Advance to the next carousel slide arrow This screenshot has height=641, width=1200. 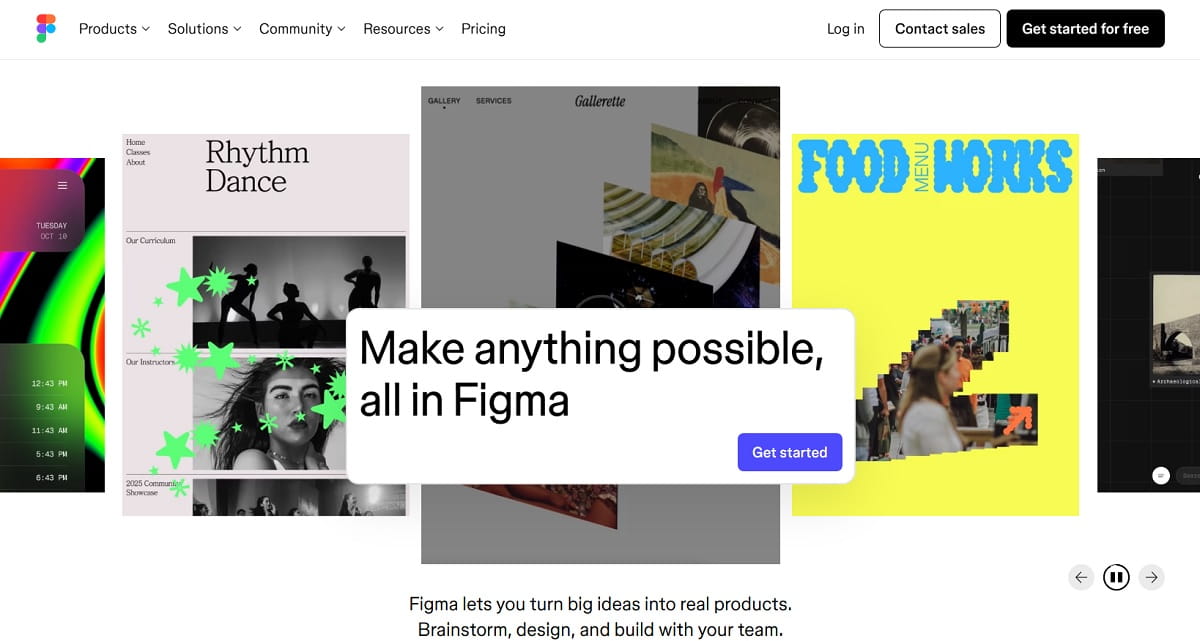pyautogui.click(x=1152, y=577)
